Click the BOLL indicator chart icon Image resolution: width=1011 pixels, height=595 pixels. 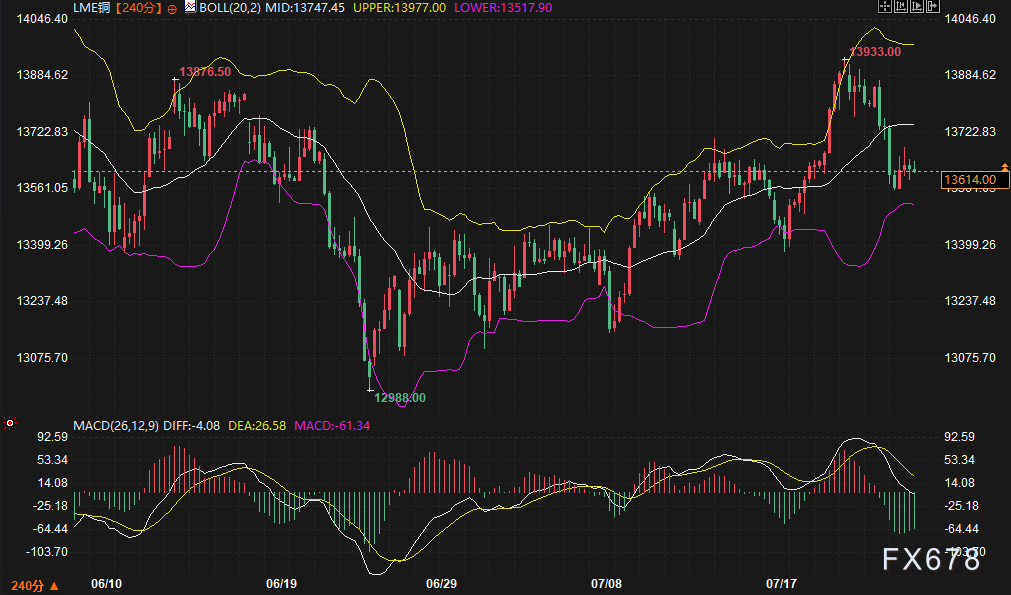[x=190, y=7]
